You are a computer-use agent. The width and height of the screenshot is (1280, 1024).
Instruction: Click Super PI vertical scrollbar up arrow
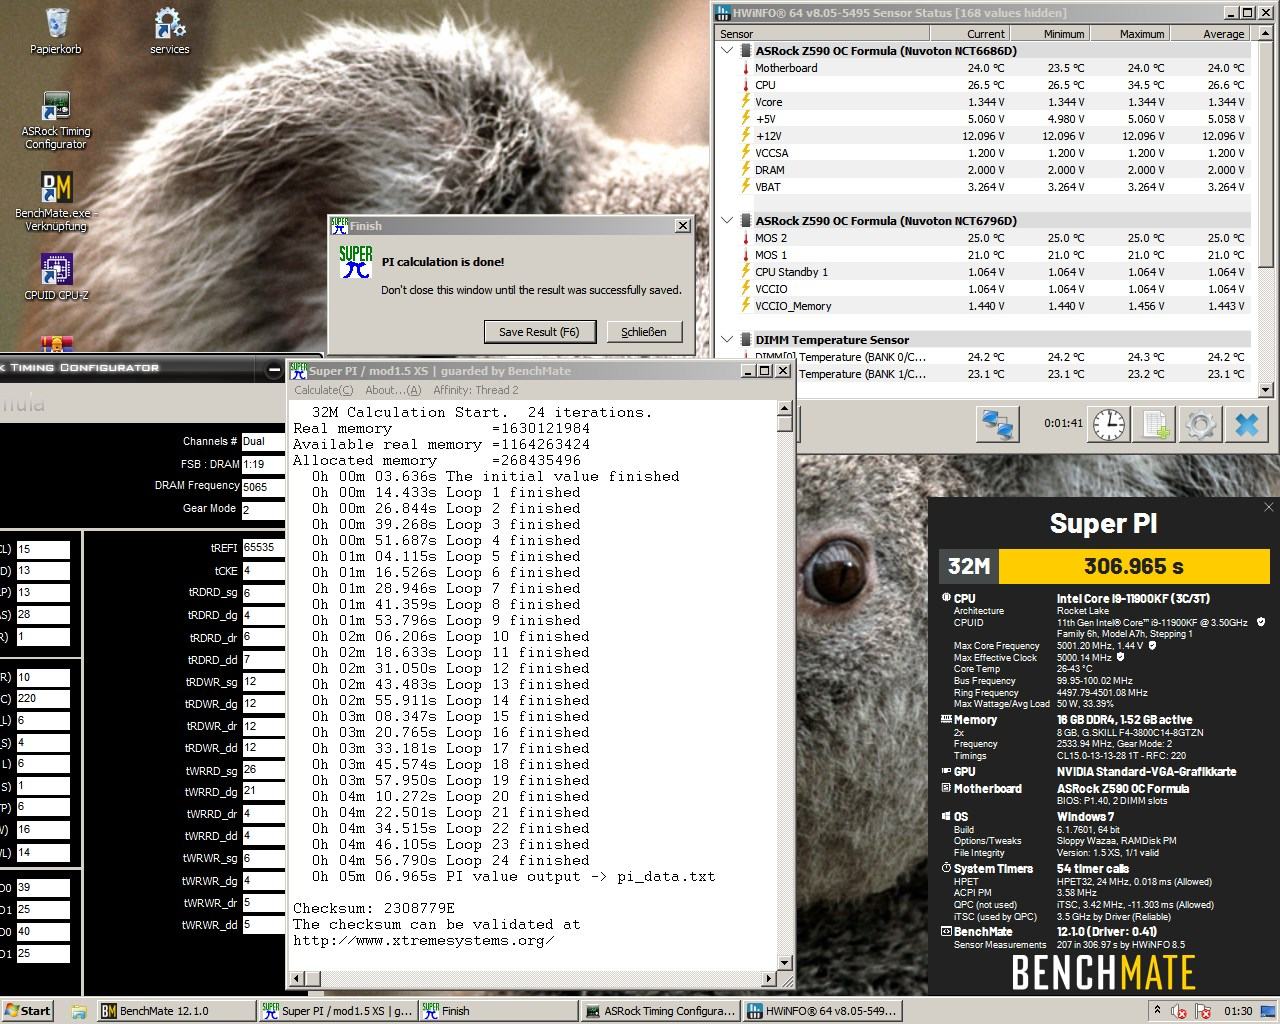tap(784, 408)
